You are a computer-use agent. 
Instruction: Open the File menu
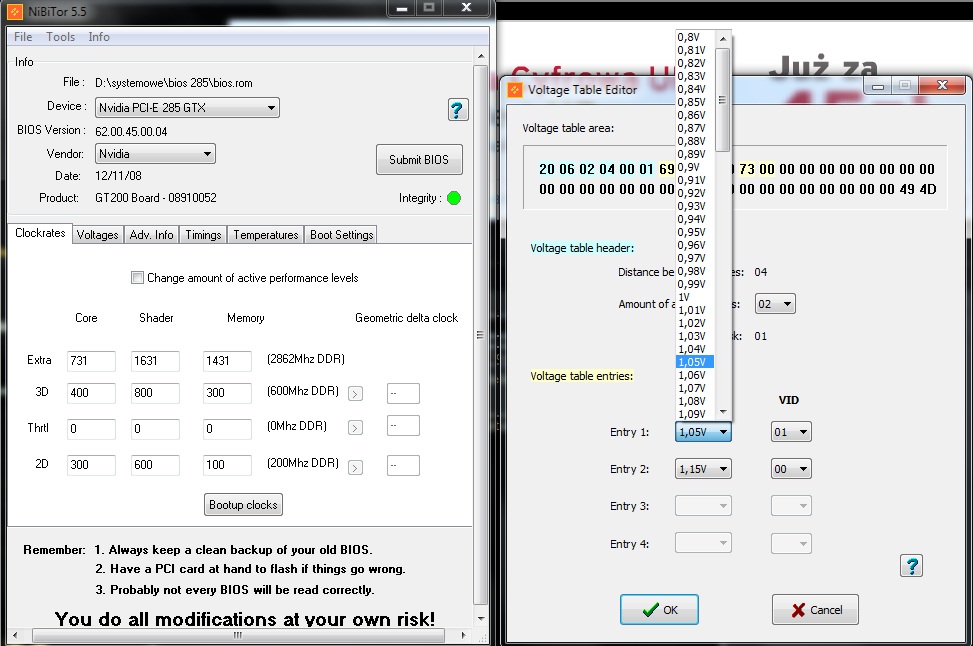(23, 37)
